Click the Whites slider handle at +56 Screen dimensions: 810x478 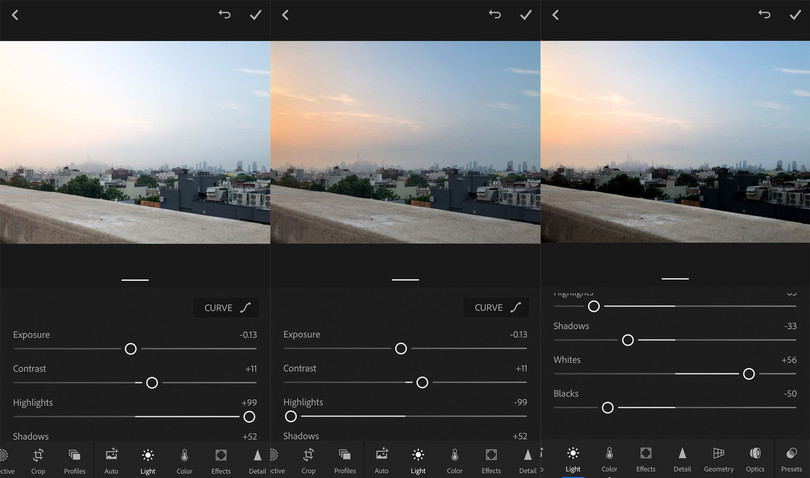(748, 374)
